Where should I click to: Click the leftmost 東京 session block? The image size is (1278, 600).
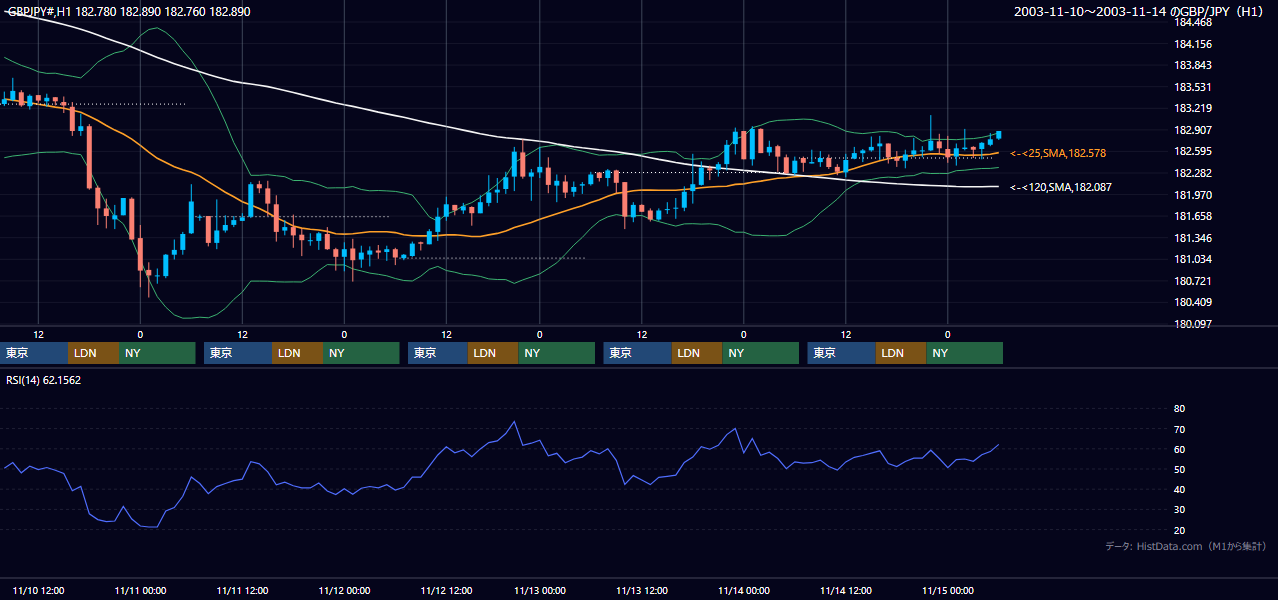tap(34, 353)
